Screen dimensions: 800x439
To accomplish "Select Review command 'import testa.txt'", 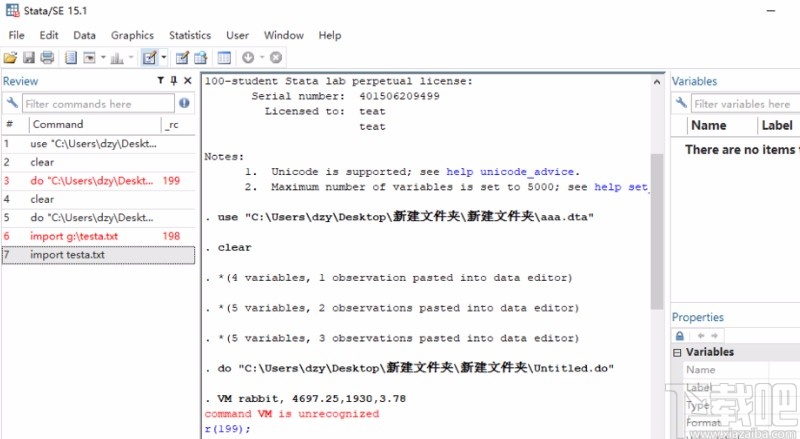I will click(x=98, y=255).
